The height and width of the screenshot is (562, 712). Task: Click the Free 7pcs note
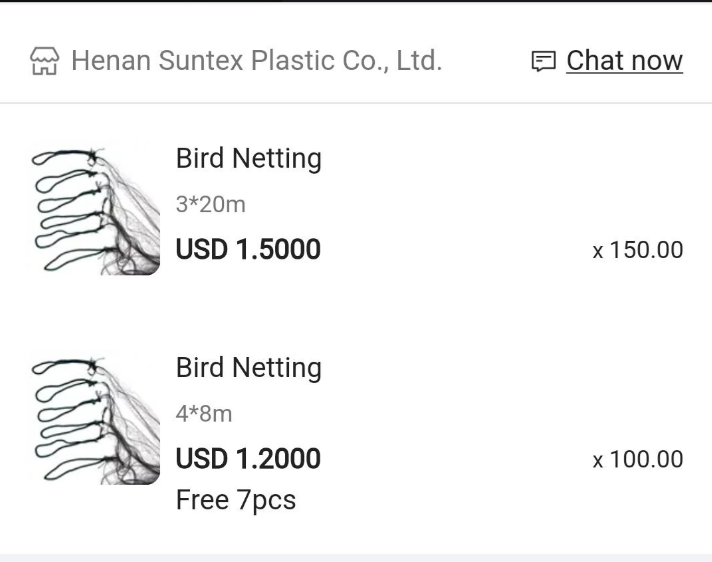click(235, 500)
